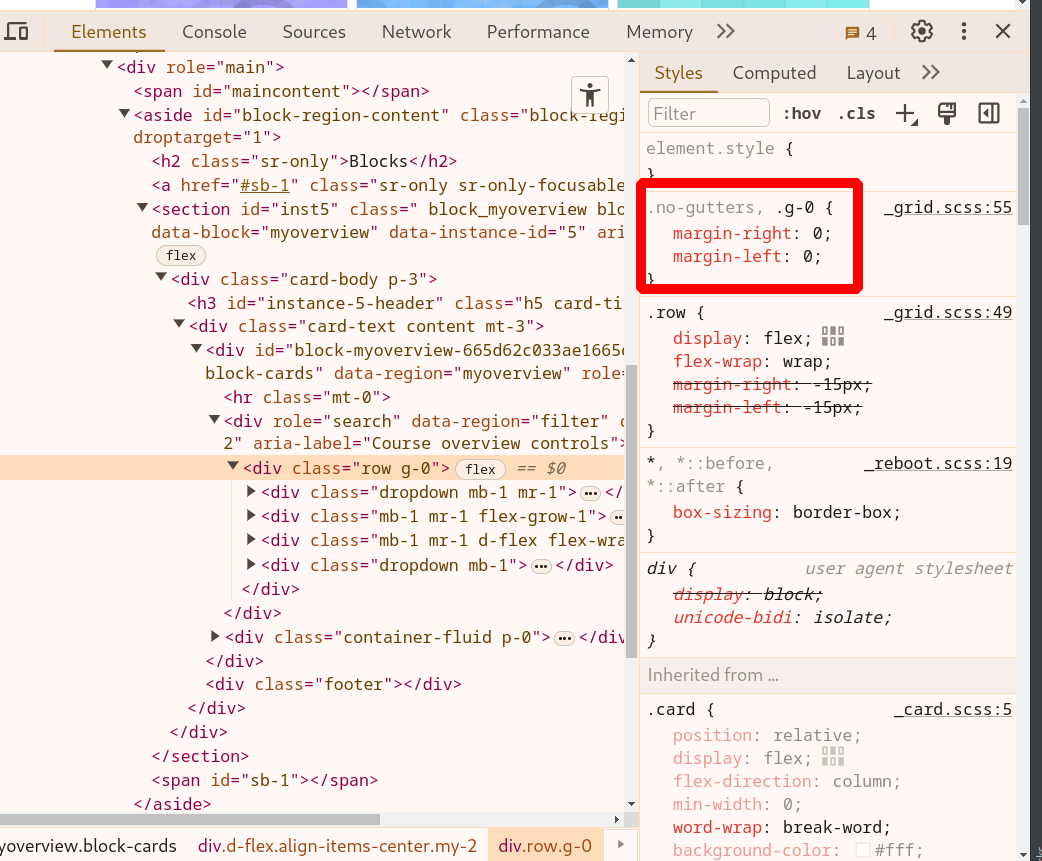Toggle the device toolbar icon

[x=17, y=31]
